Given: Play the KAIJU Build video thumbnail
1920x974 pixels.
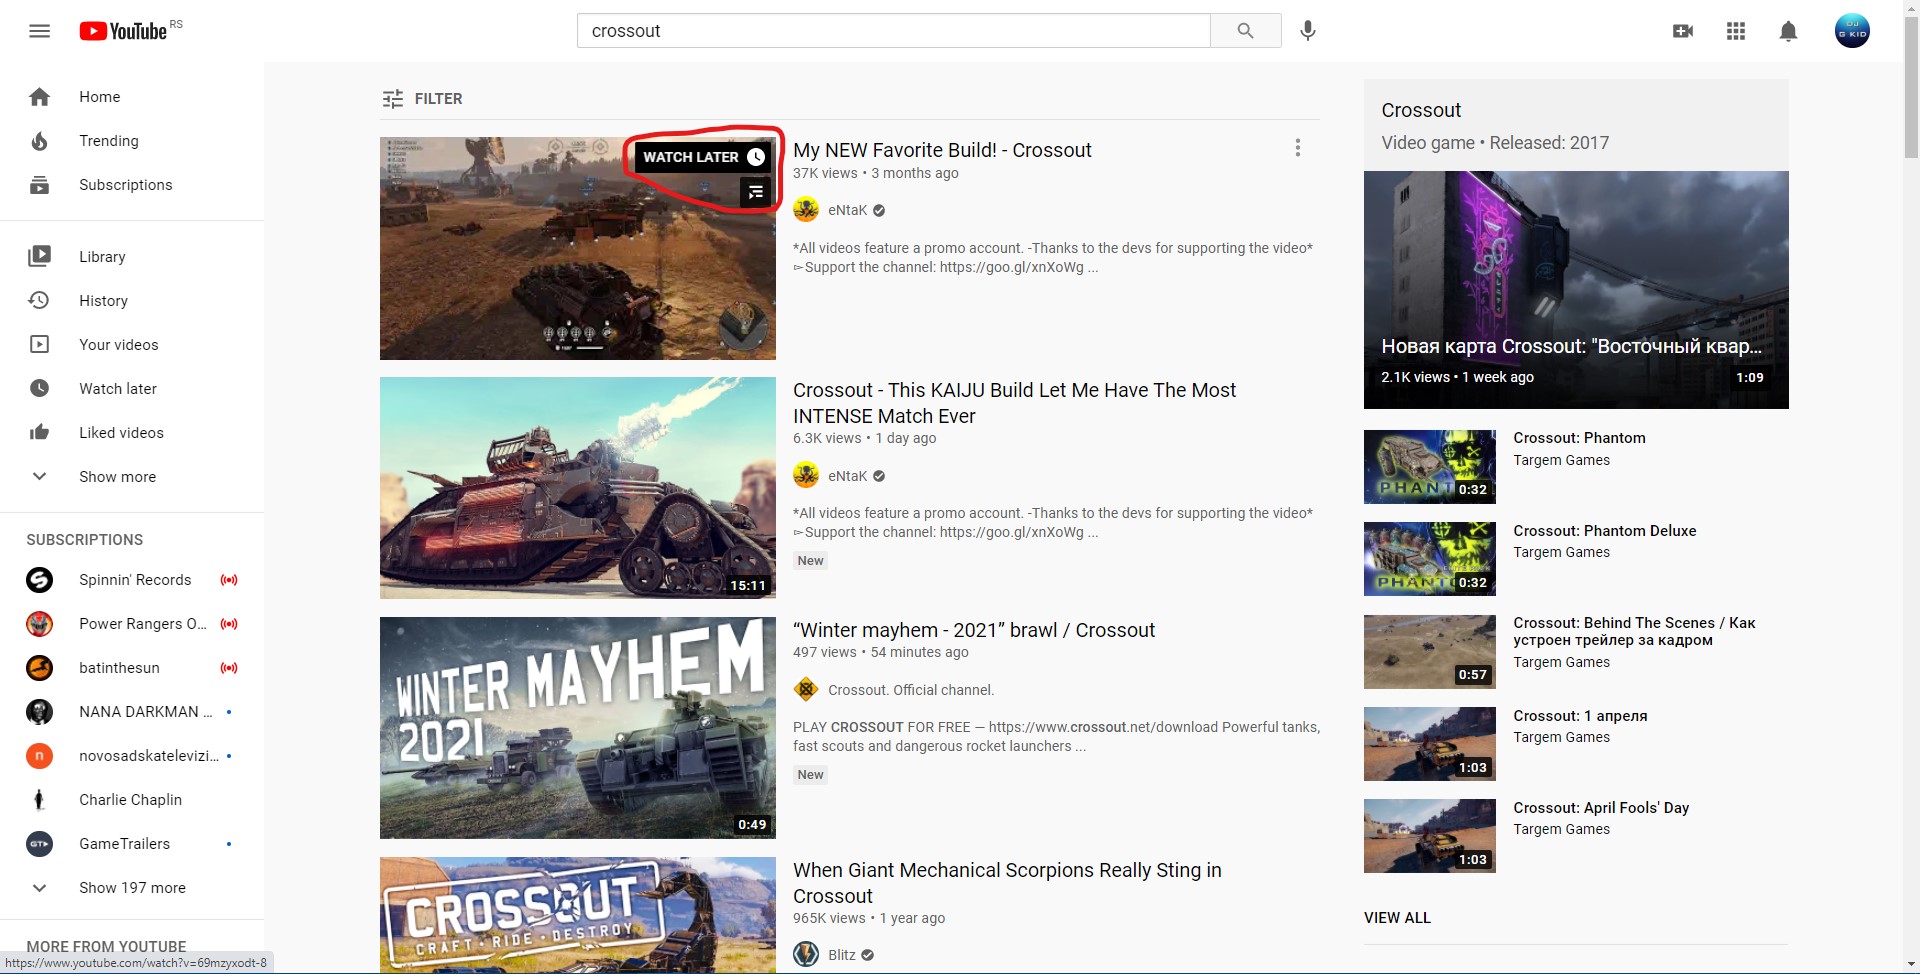Looking at the screenshot, I should pos(578,488).
